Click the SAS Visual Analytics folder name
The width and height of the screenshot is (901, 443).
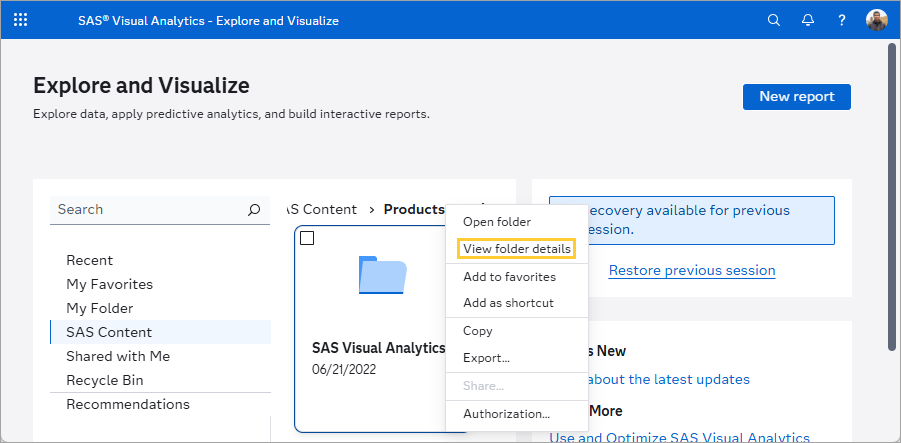pos(379,348)
